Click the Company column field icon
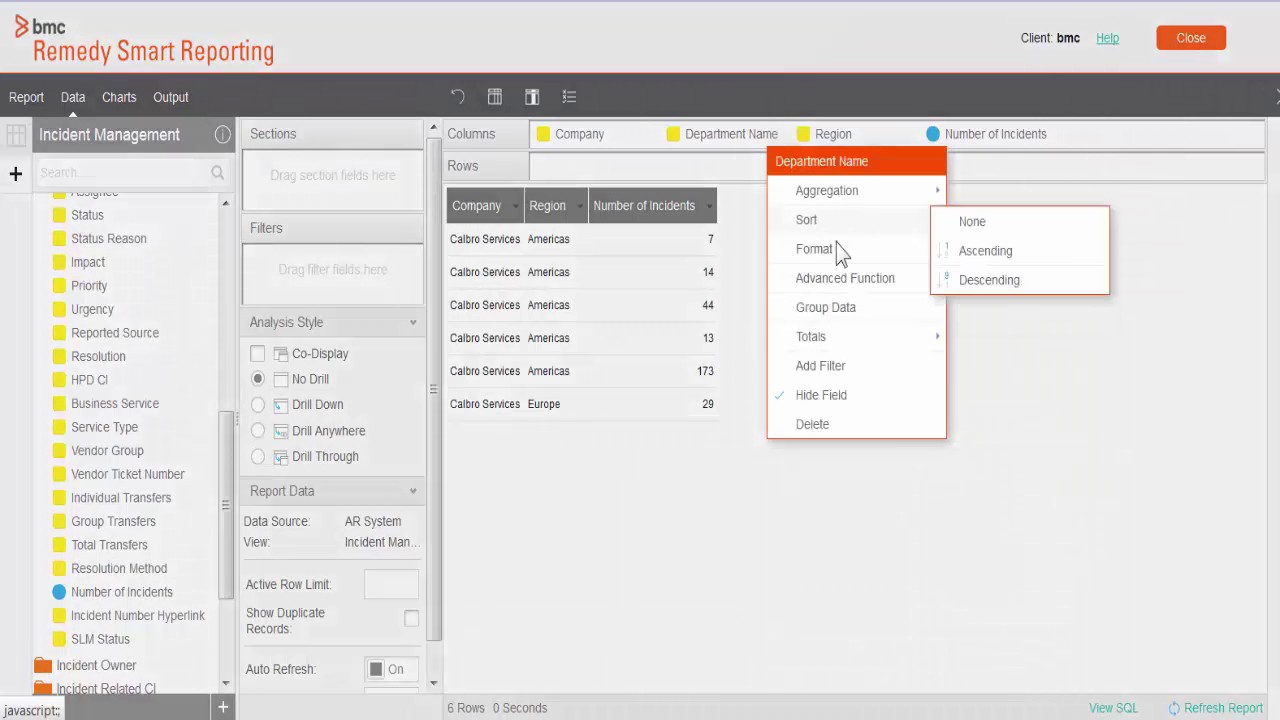 [x=543, y=134]
